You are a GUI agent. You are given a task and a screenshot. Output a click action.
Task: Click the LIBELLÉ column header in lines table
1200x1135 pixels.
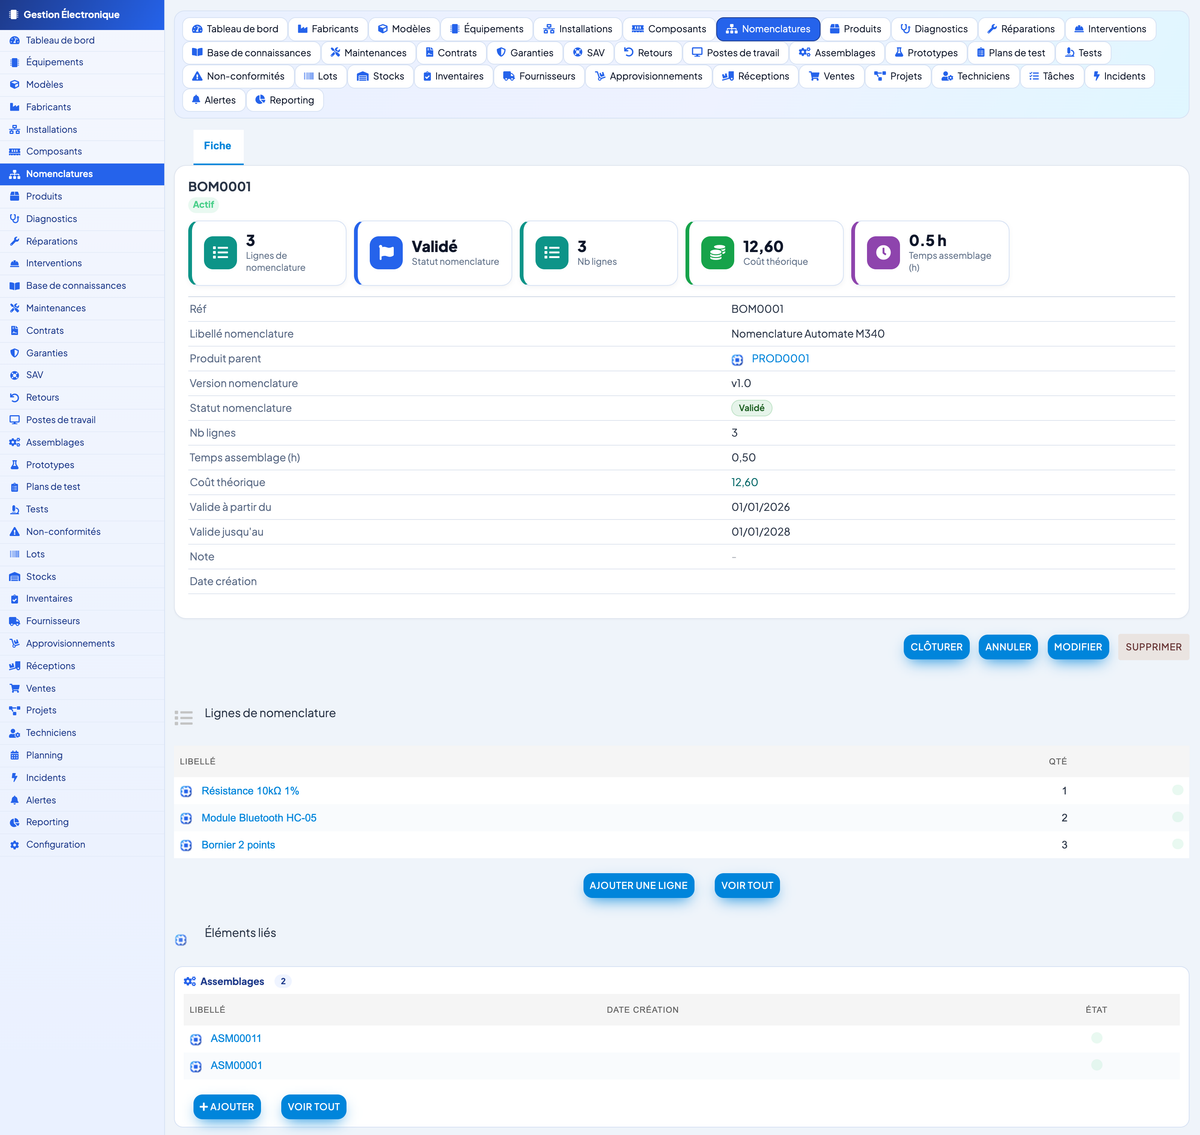[x=198, y=762]
